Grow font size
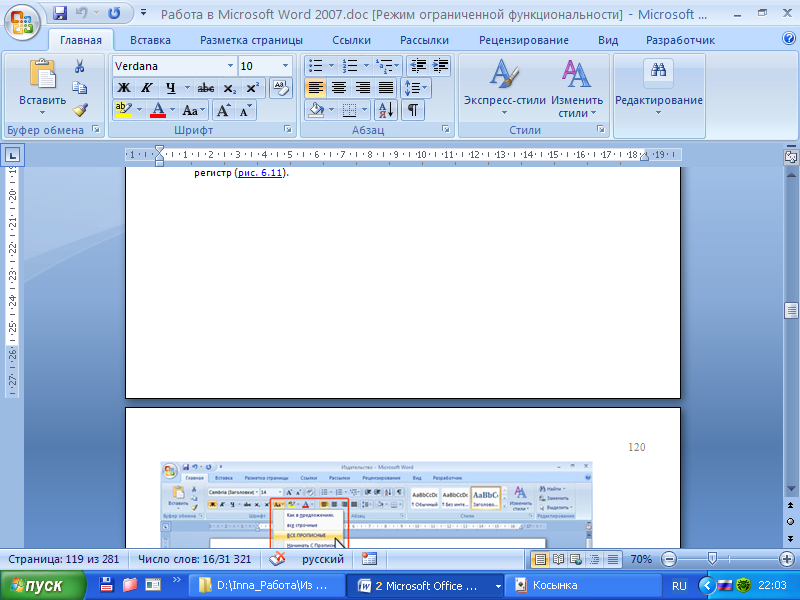800x600 pixels. coord(223,110)
